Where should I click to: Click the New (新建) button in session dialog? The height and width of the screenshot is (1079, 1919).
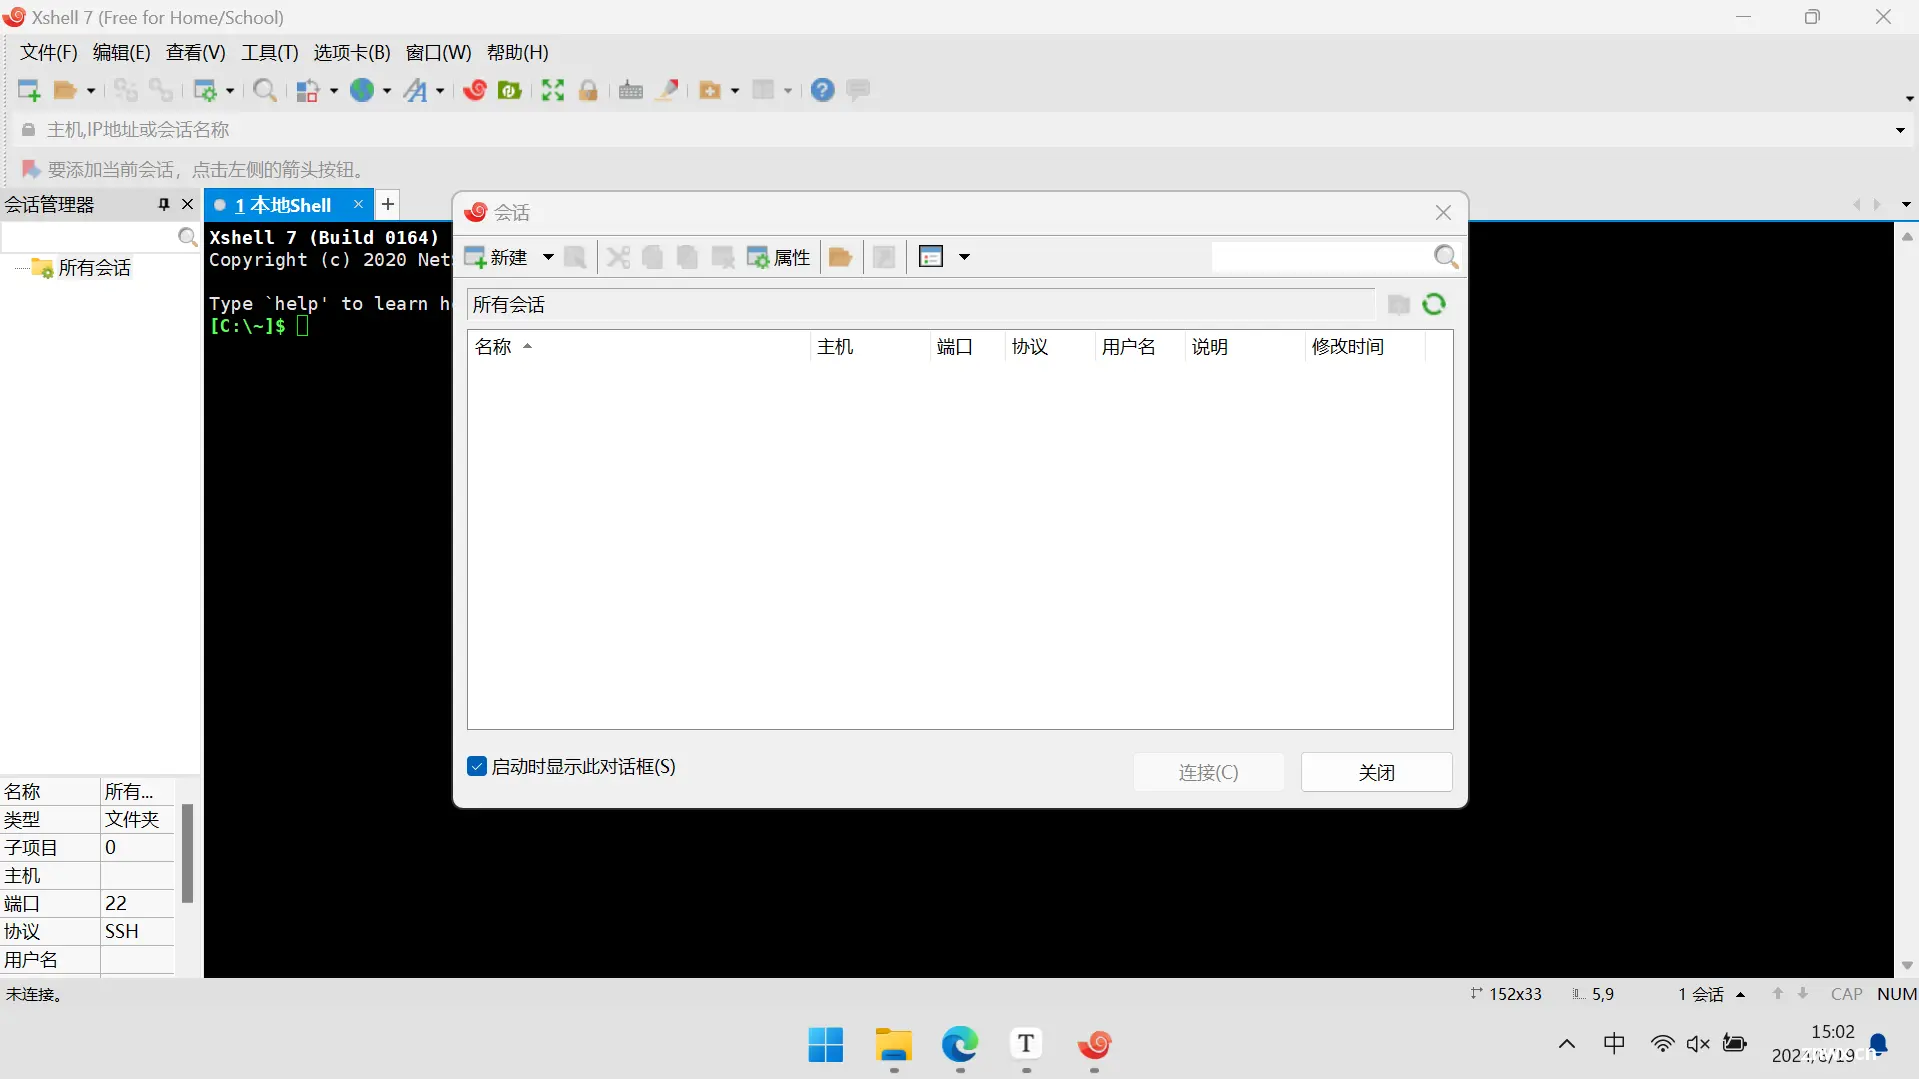pyautogui.click(x=496, y=257)
